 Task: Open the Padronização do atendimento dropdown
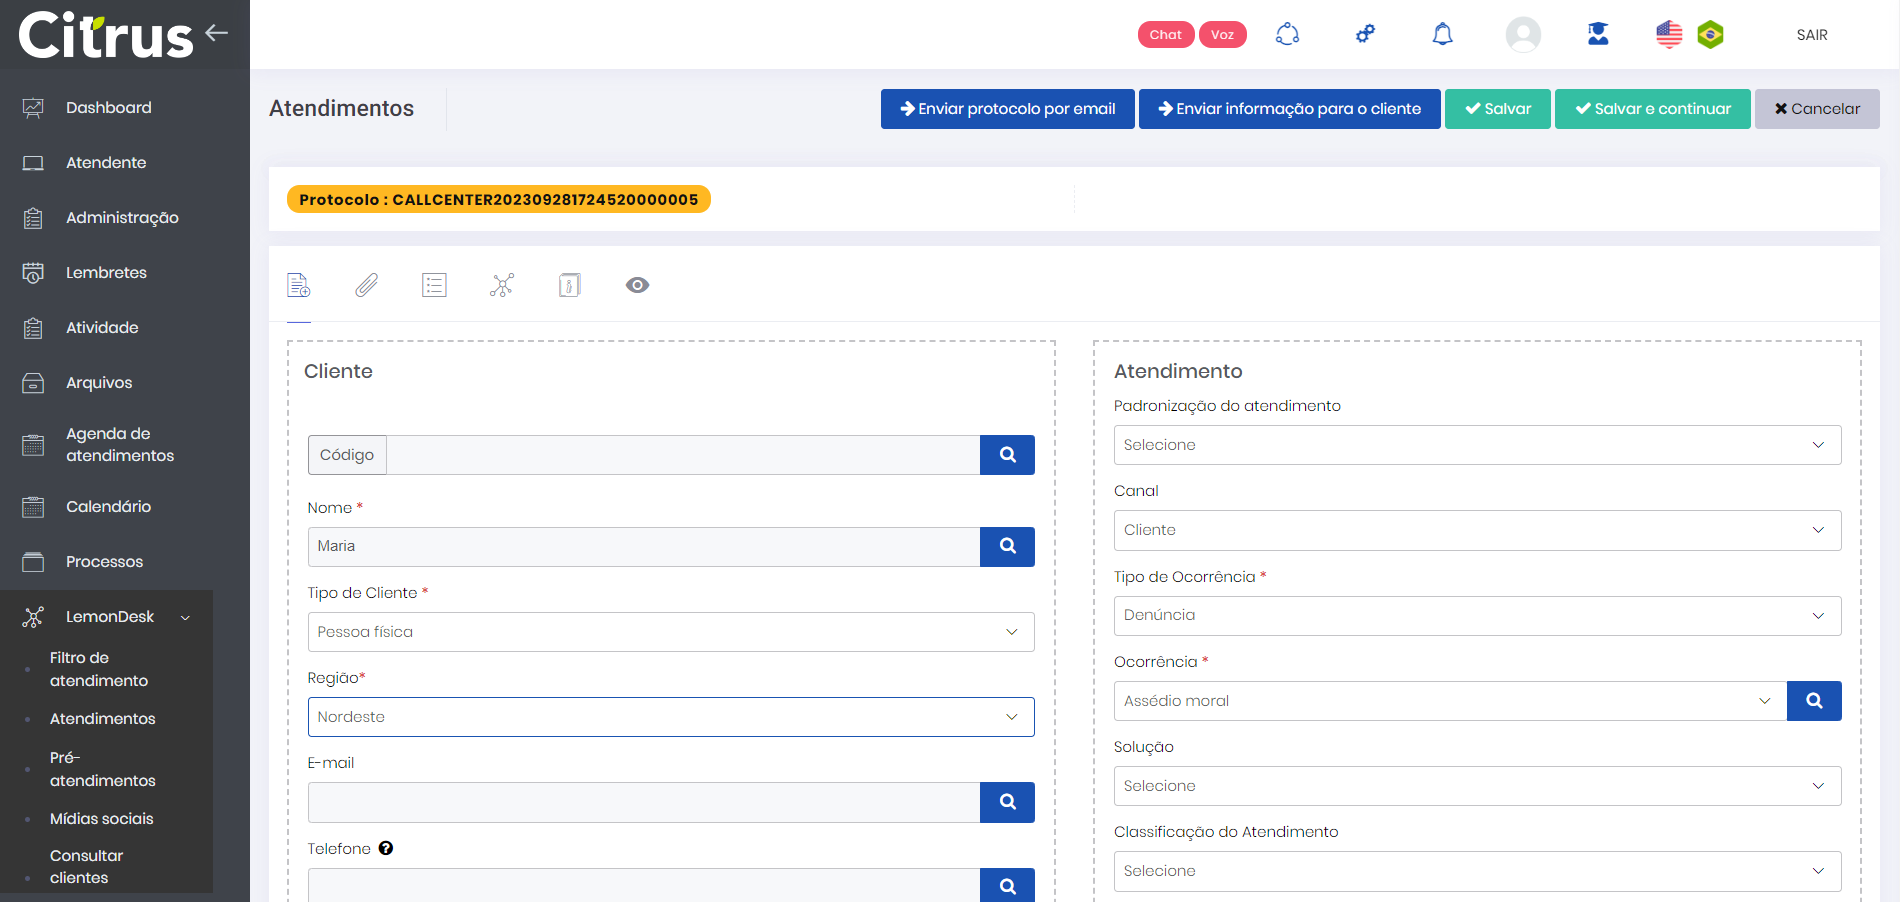[1476, 445]
